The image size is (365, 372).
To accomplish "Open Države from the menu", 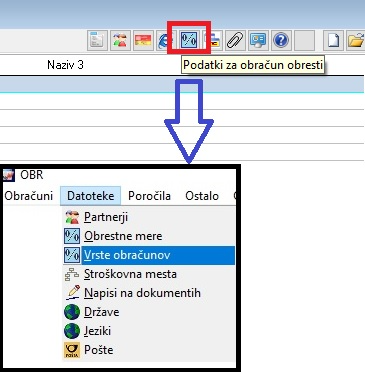I will pos(149,312).
